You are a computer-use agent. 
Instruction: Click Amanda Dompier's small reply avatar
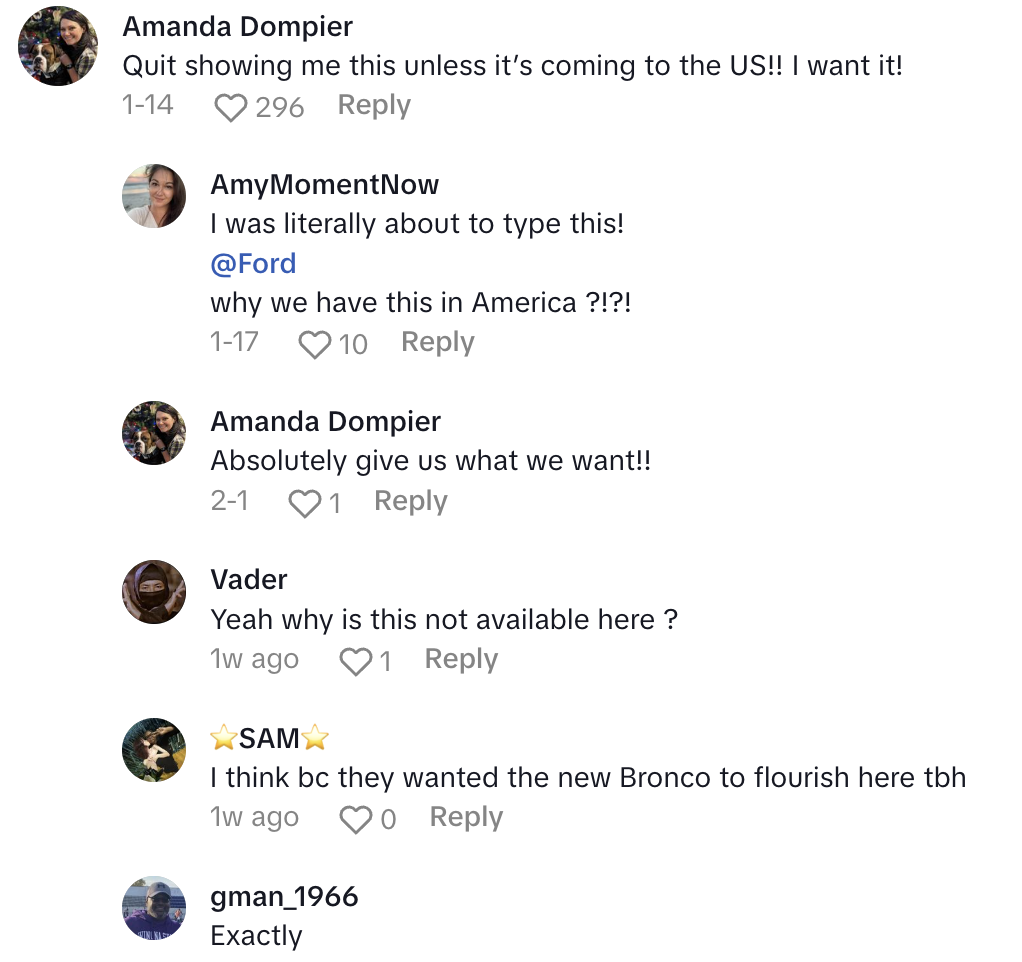[x=154, y=433]
